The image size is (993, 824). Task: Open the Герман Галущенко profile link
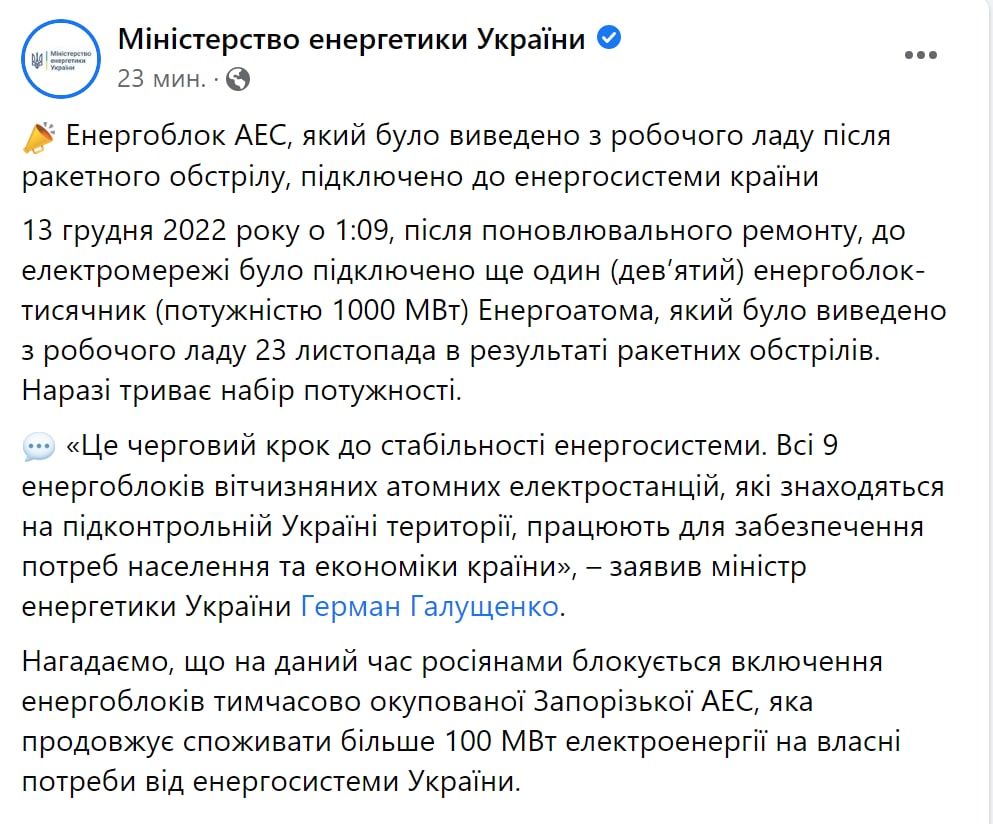pyautogui.click(x=430, y=606)
